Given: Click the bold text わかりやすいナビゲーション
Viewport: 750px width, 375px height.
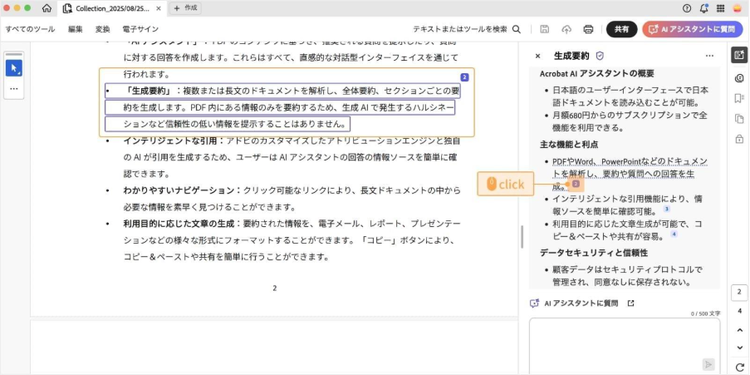Looking at the screenshot, I should pos(182,190).
